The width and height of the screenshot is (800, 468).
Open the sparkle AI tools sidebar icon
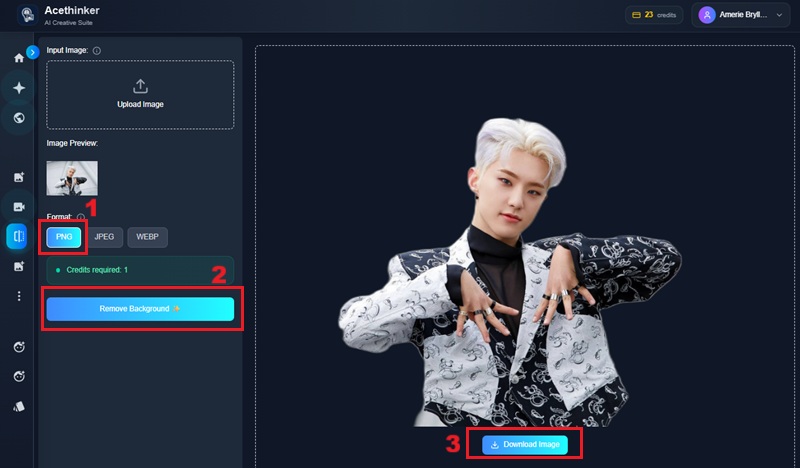(x=19, y=88)
